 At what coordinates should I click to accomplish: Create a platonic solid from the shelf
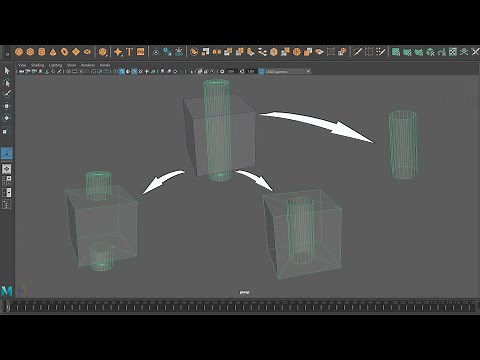103,52
